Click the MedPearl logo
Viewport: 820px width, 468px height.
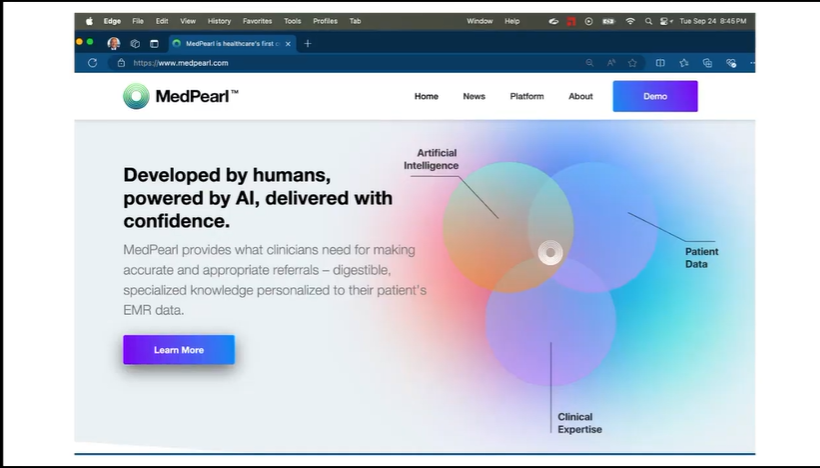pos(181,96)
